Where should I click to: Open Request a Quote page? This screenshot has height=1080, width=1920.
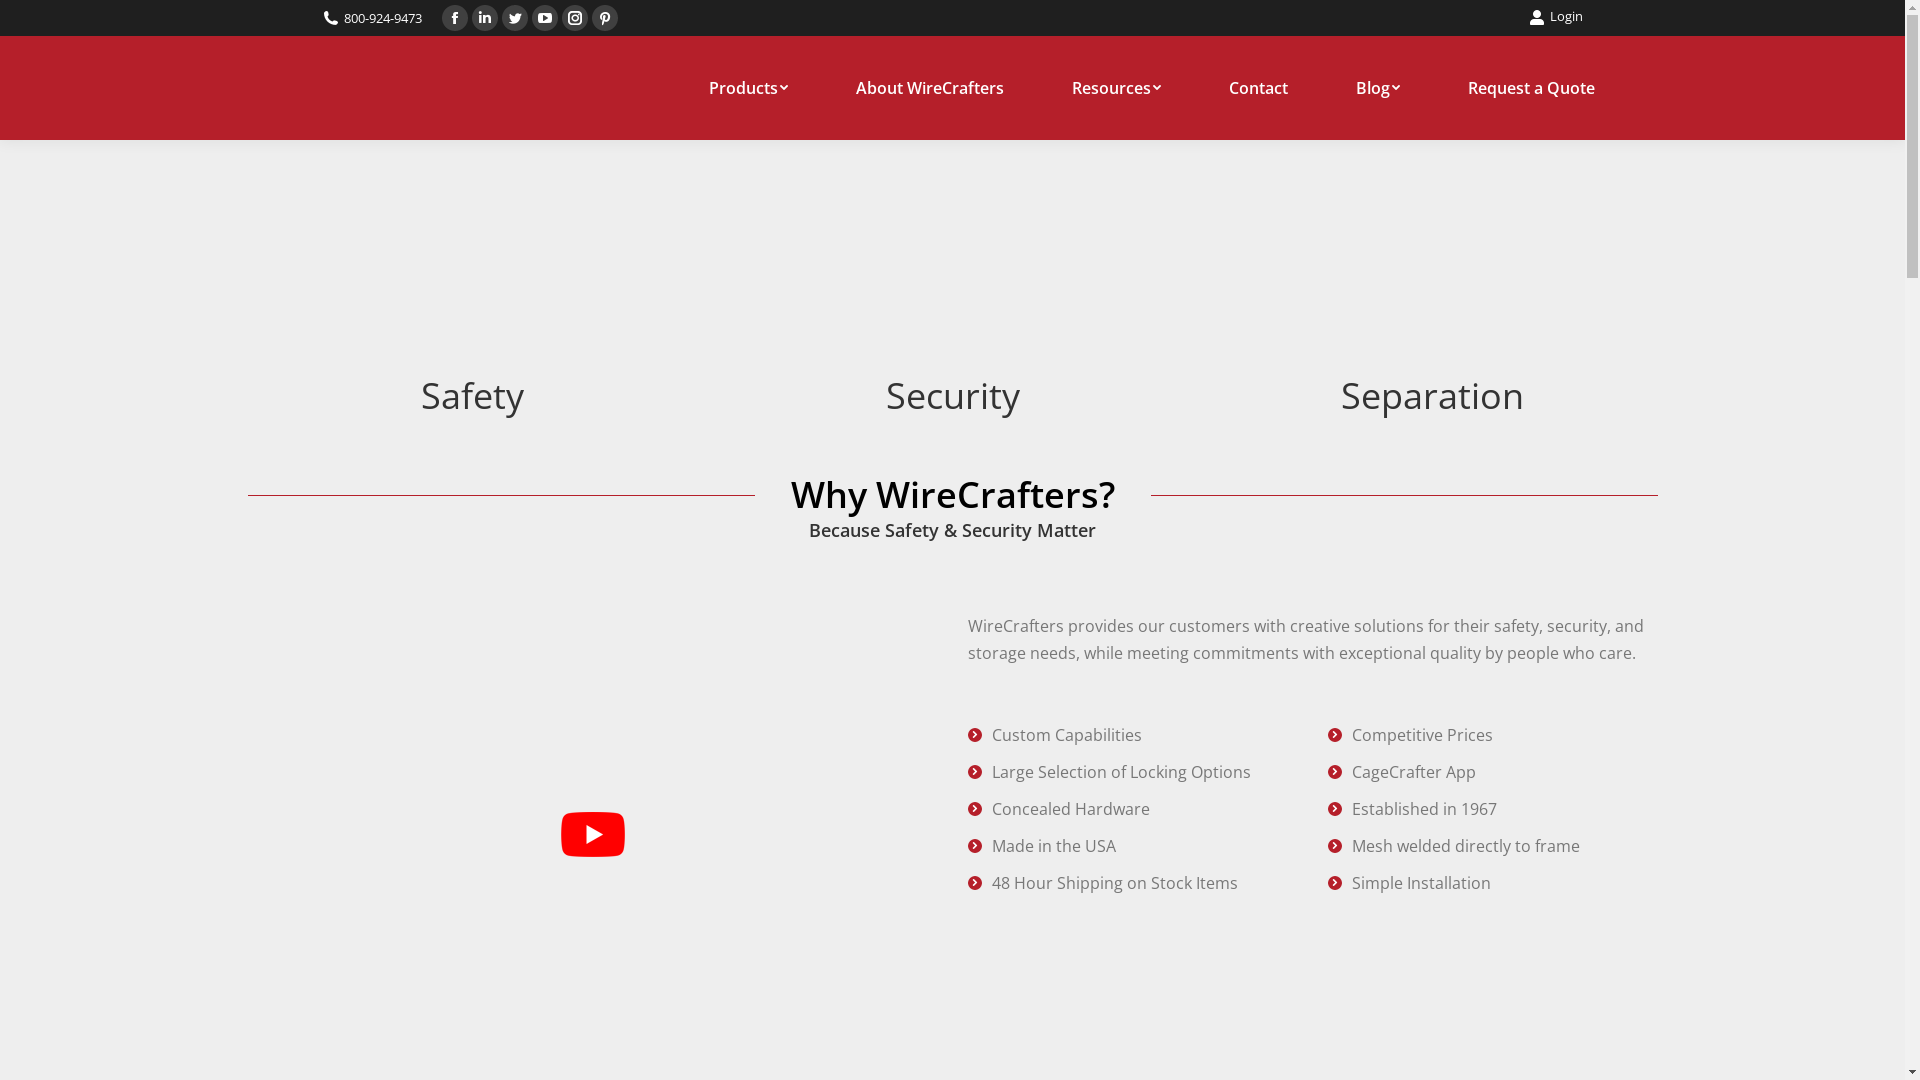[1531, 88]
